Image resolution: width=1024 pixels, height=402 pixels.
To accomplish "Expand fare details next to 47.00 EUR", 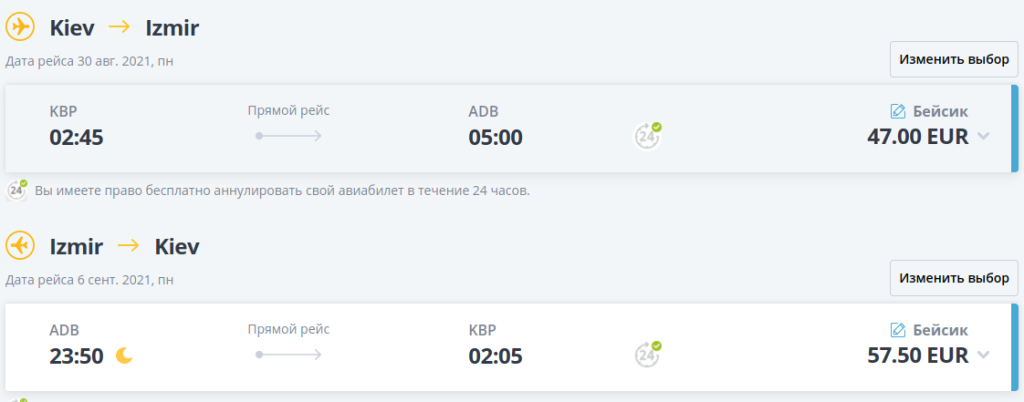I will pyautogui.click(x=983, y=137).
